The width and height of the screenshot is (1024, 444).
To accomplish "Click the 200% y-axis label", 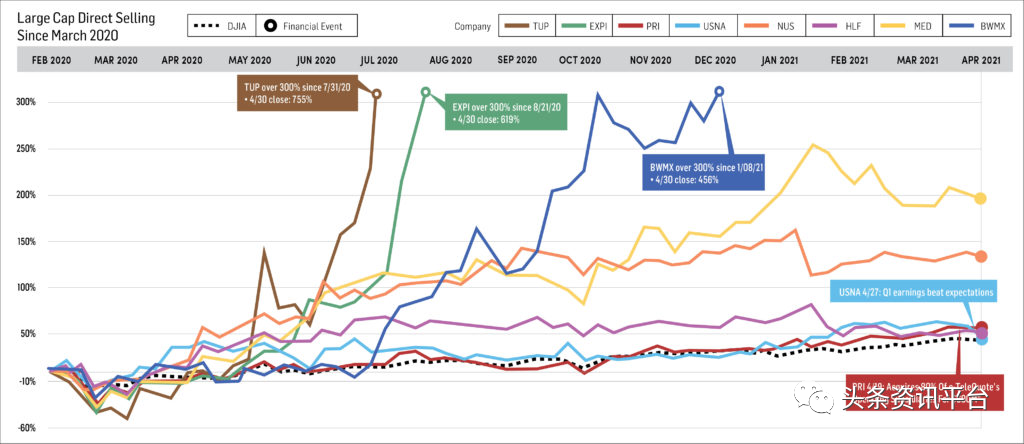I will pyautogui.click(x=26, y=195).
